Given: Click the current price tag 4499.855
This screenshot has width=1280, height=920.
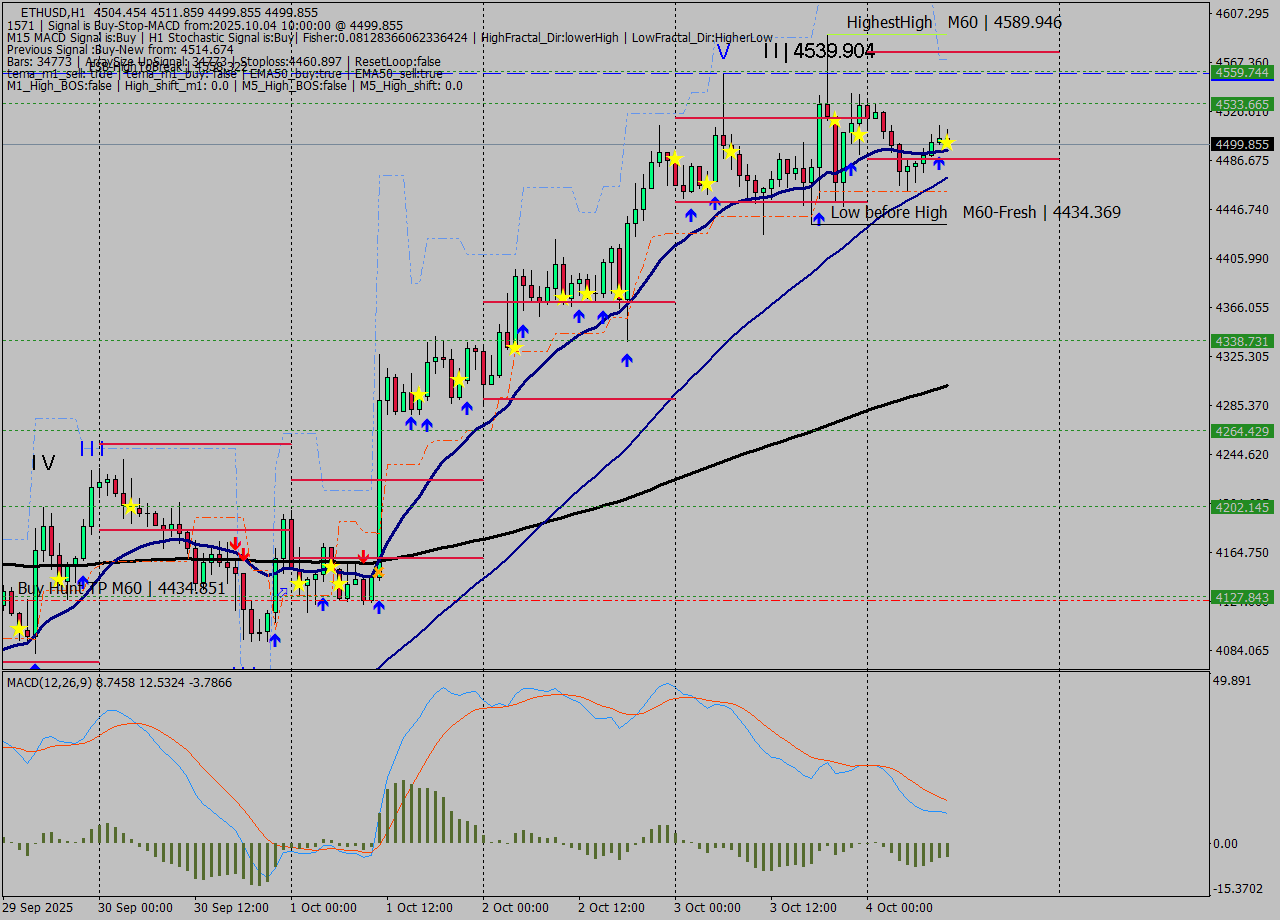Looking at the screenshot, I should tap(1241, 144).
